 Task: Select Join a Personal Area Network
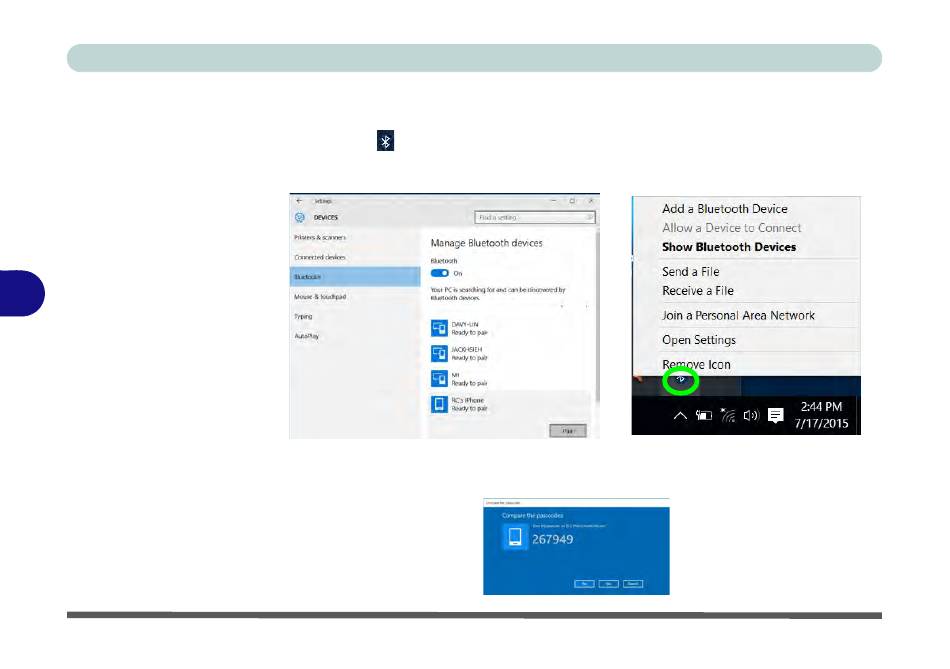point(738,315)
